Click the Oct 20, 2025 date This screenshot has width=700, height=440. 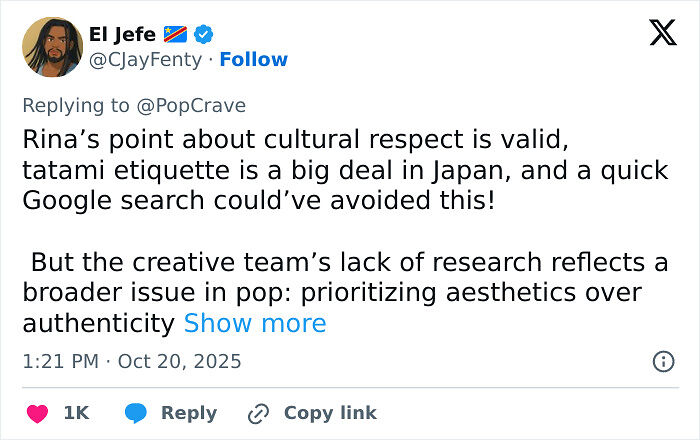[x=179, y=361]
